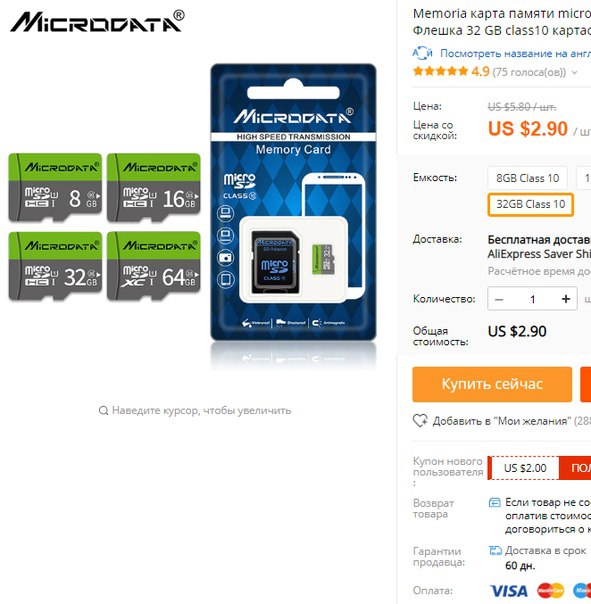
Task: Click the magnifier zoom hint icon
Action: tap(103, 411)
